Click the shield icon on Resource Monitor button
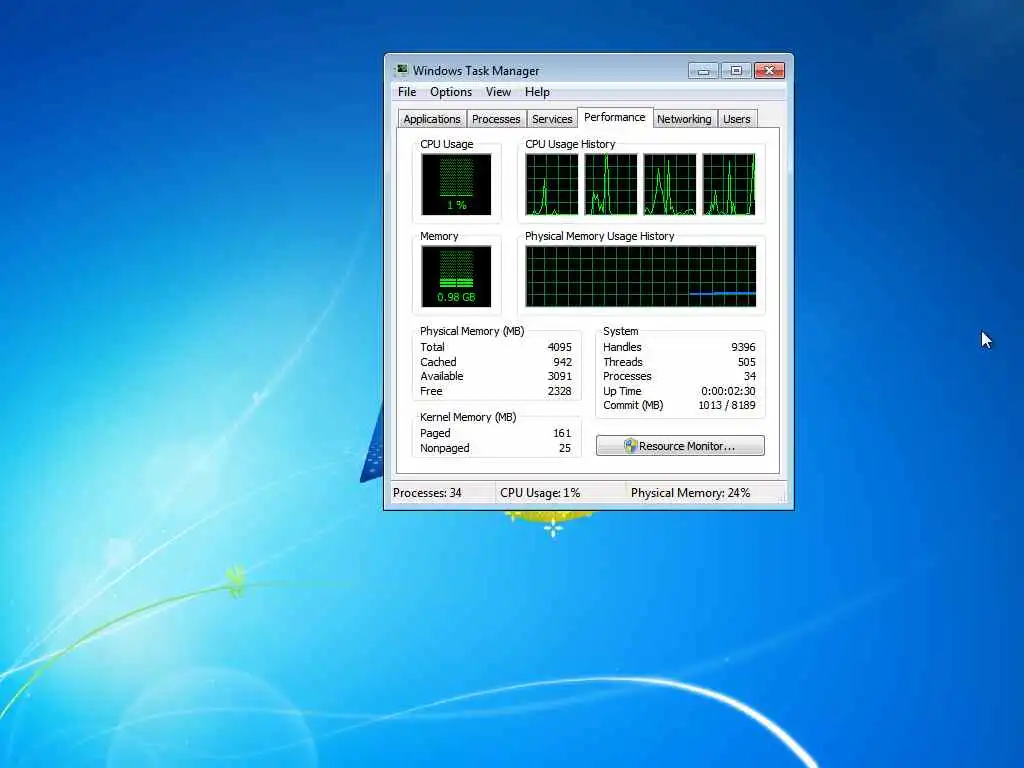The image size is (1024, 768). coord(630,446)
